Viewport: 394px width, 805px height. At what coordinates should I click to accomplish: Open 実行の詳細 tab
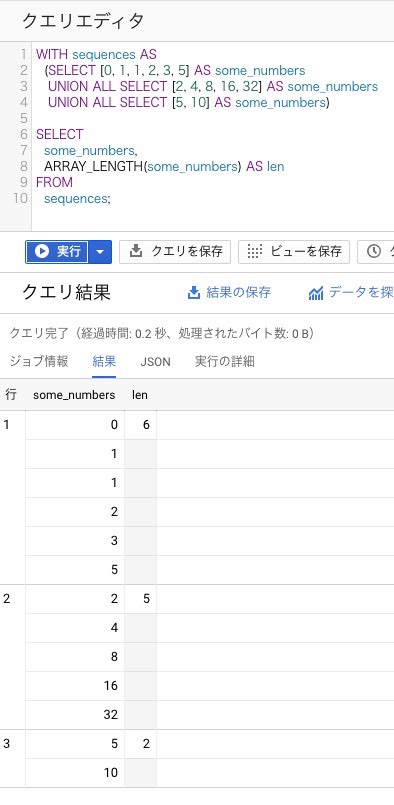pos(224,361)
